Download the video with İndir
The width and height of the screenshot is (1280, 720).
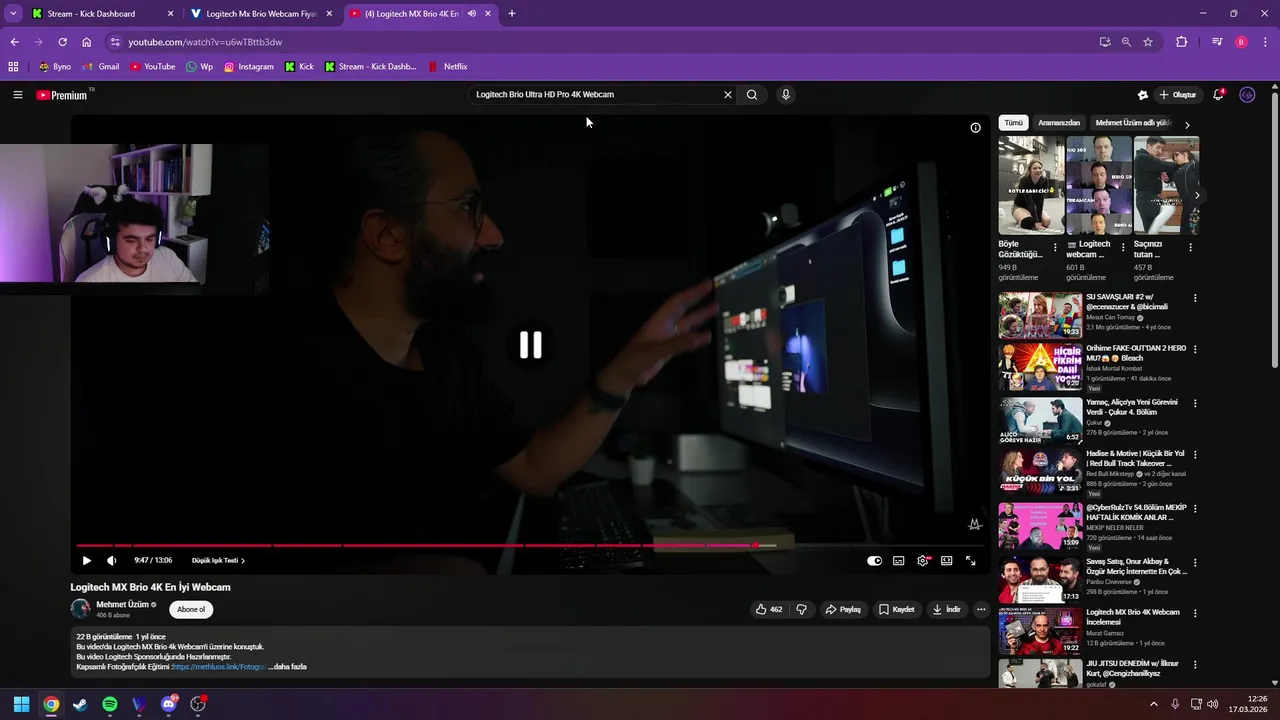(x=946, y=610)
